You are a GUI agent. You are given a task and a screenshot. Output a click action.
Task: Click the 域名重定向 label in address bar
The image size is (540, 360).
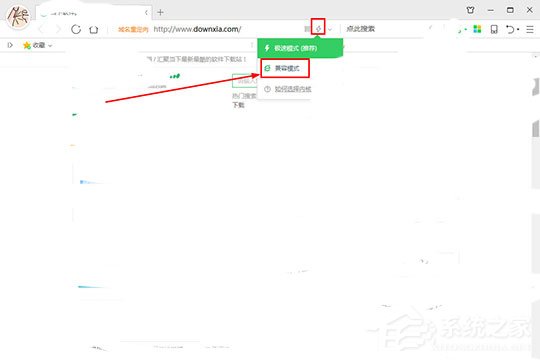[x=133, y=30]
